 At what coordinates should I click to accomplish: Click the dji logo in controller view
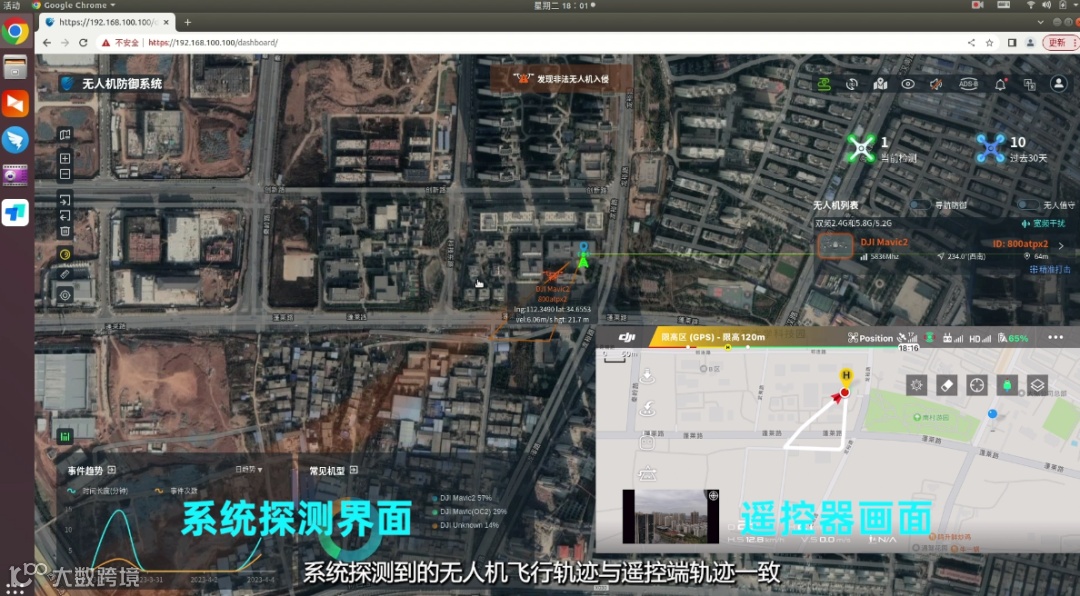coord(627,337)
